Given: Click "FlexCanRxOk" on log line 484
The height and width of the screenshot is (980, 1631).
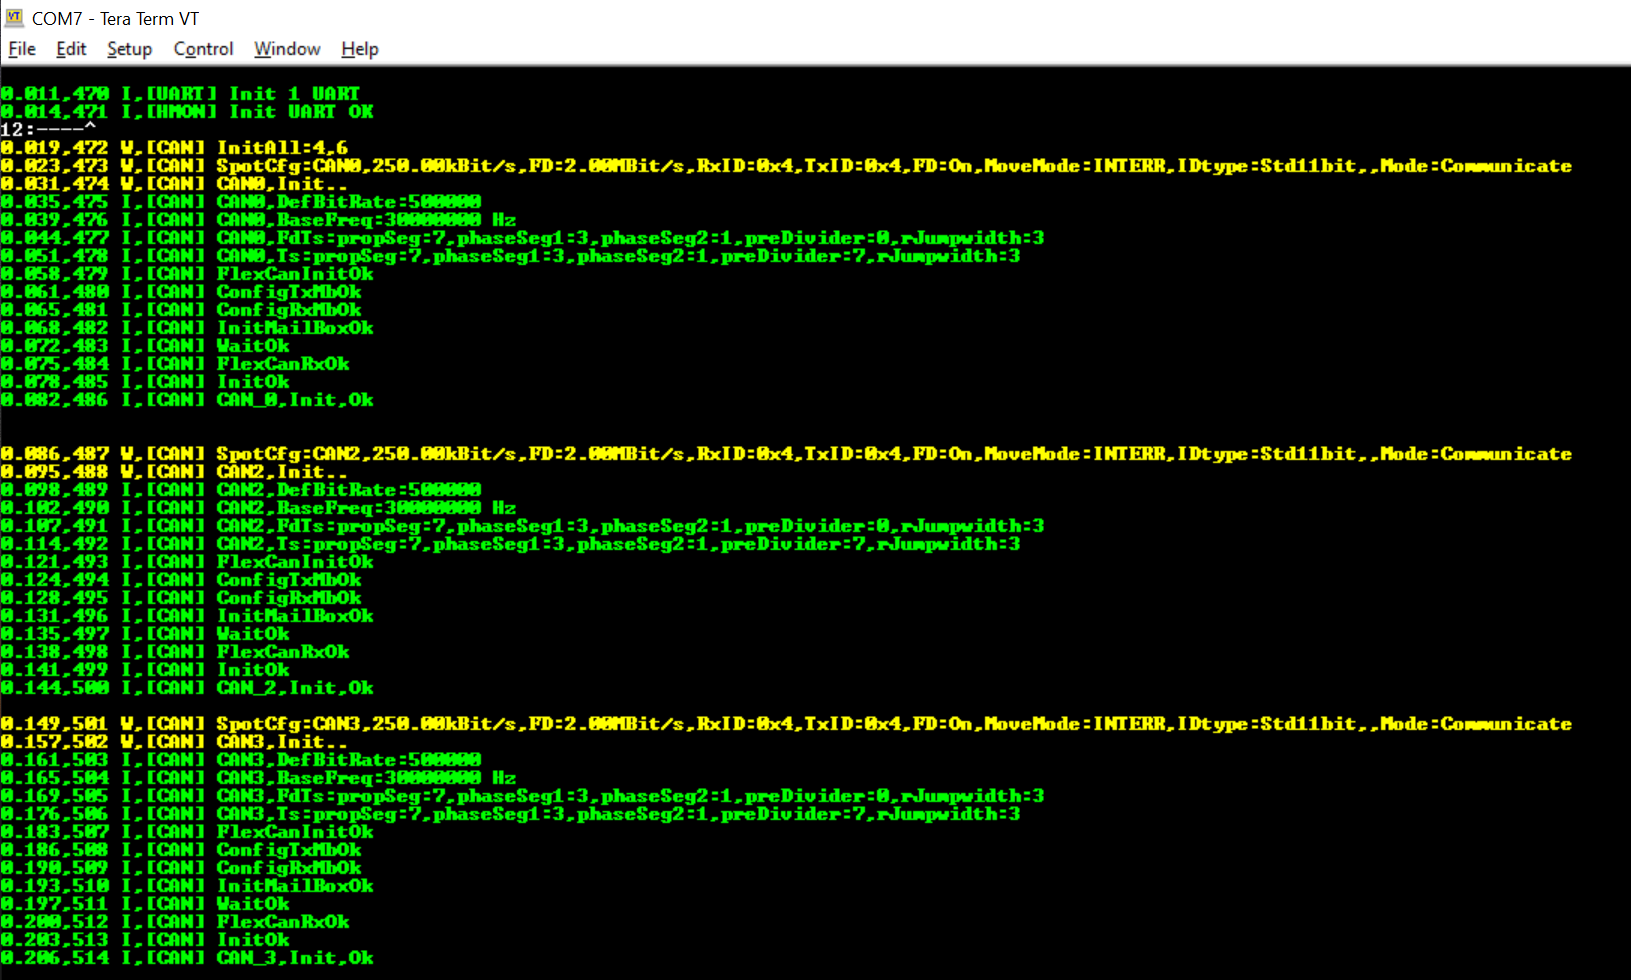Looking at the screenshot, I should (x=283, y=363).
